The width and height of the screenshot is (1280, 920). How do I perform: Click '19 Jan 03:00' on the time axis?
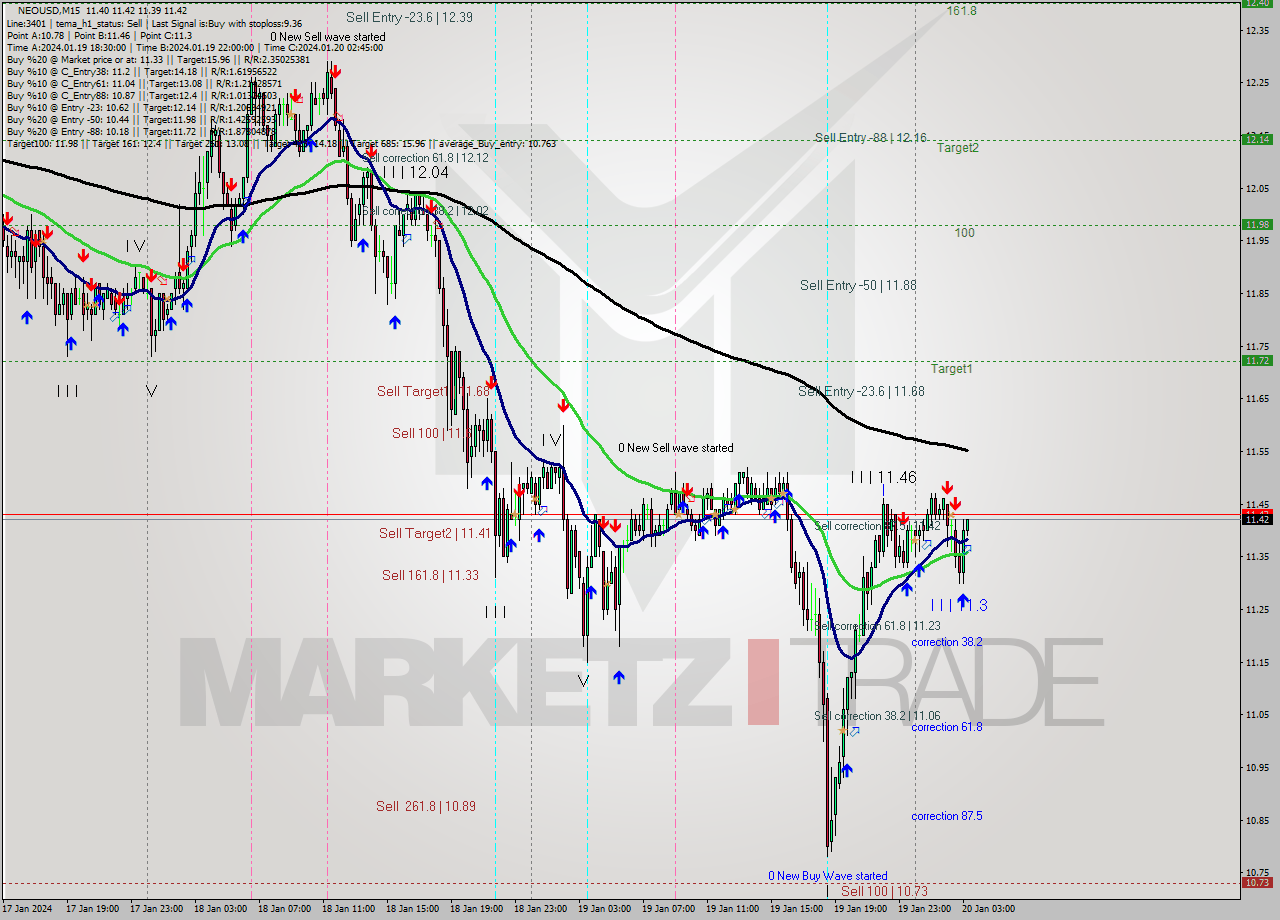[605, 909]
